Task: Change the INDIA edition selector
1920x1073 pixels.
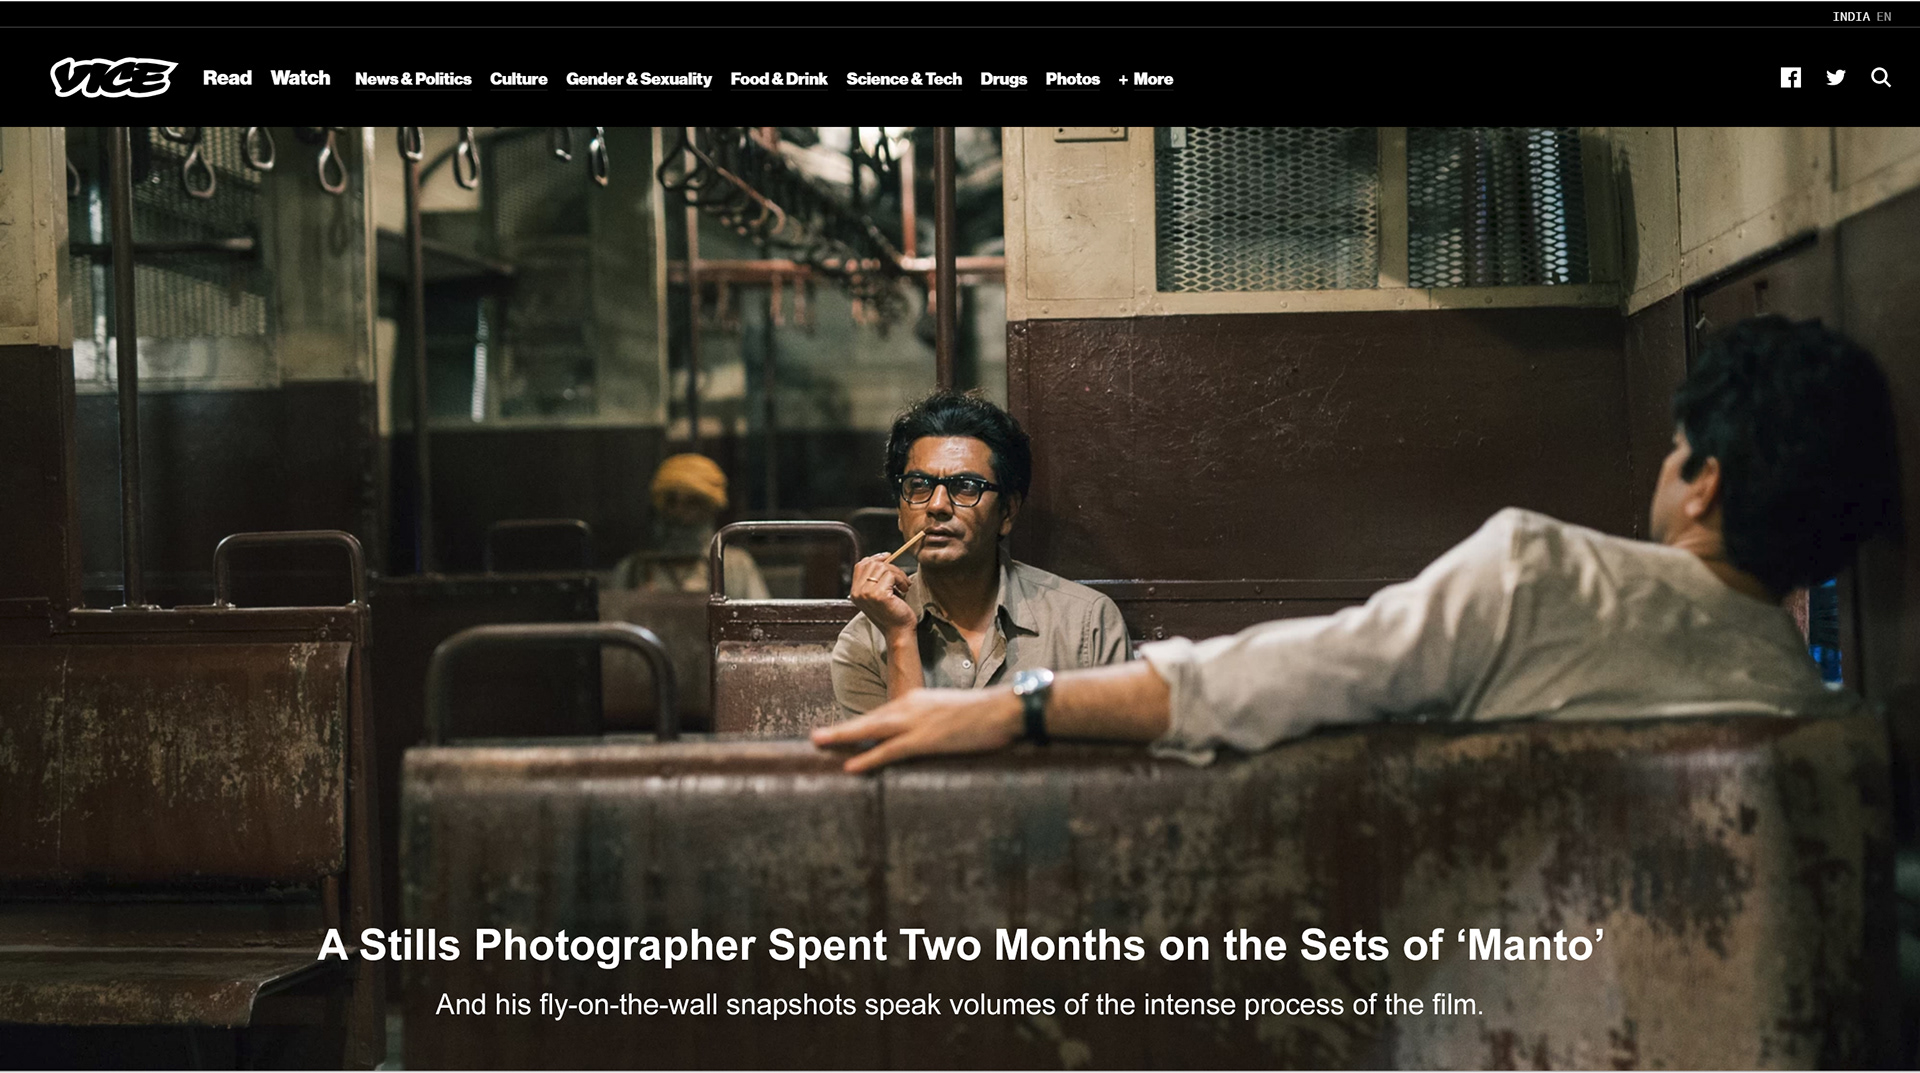Action: [1851, 16]
